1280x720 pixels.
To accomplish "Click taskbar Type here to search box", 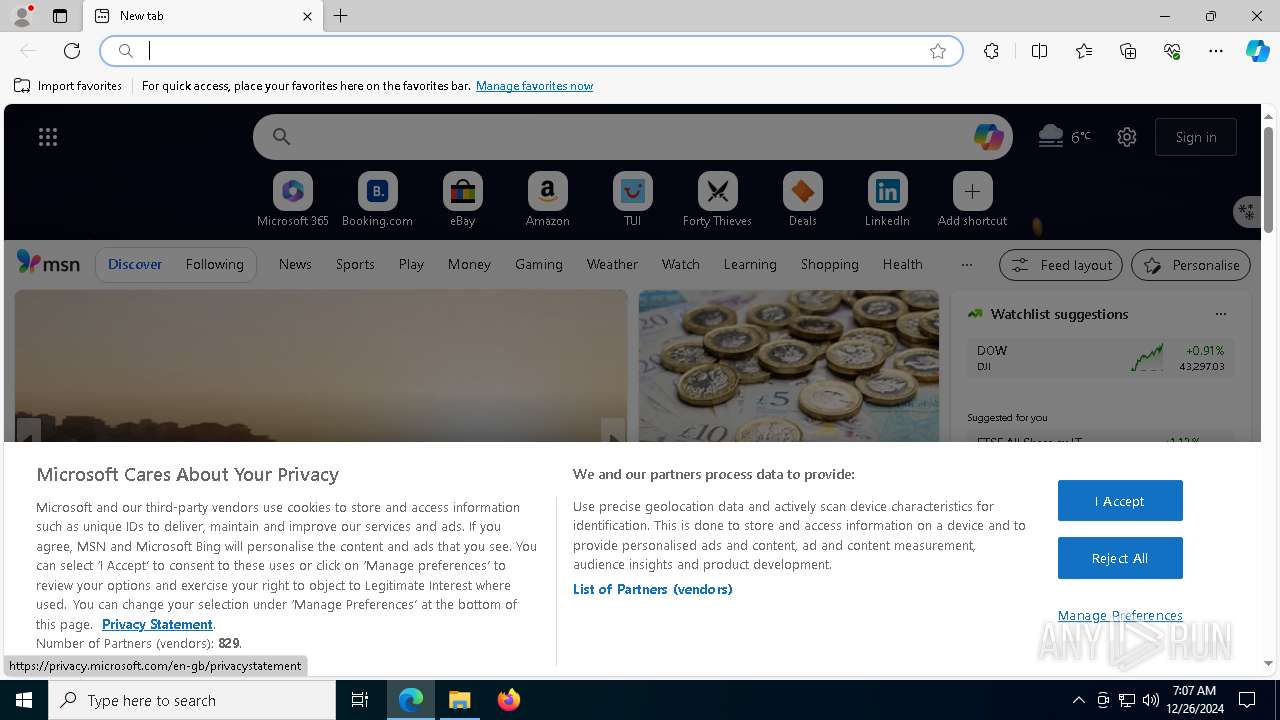I will click(x=192, y=700).
